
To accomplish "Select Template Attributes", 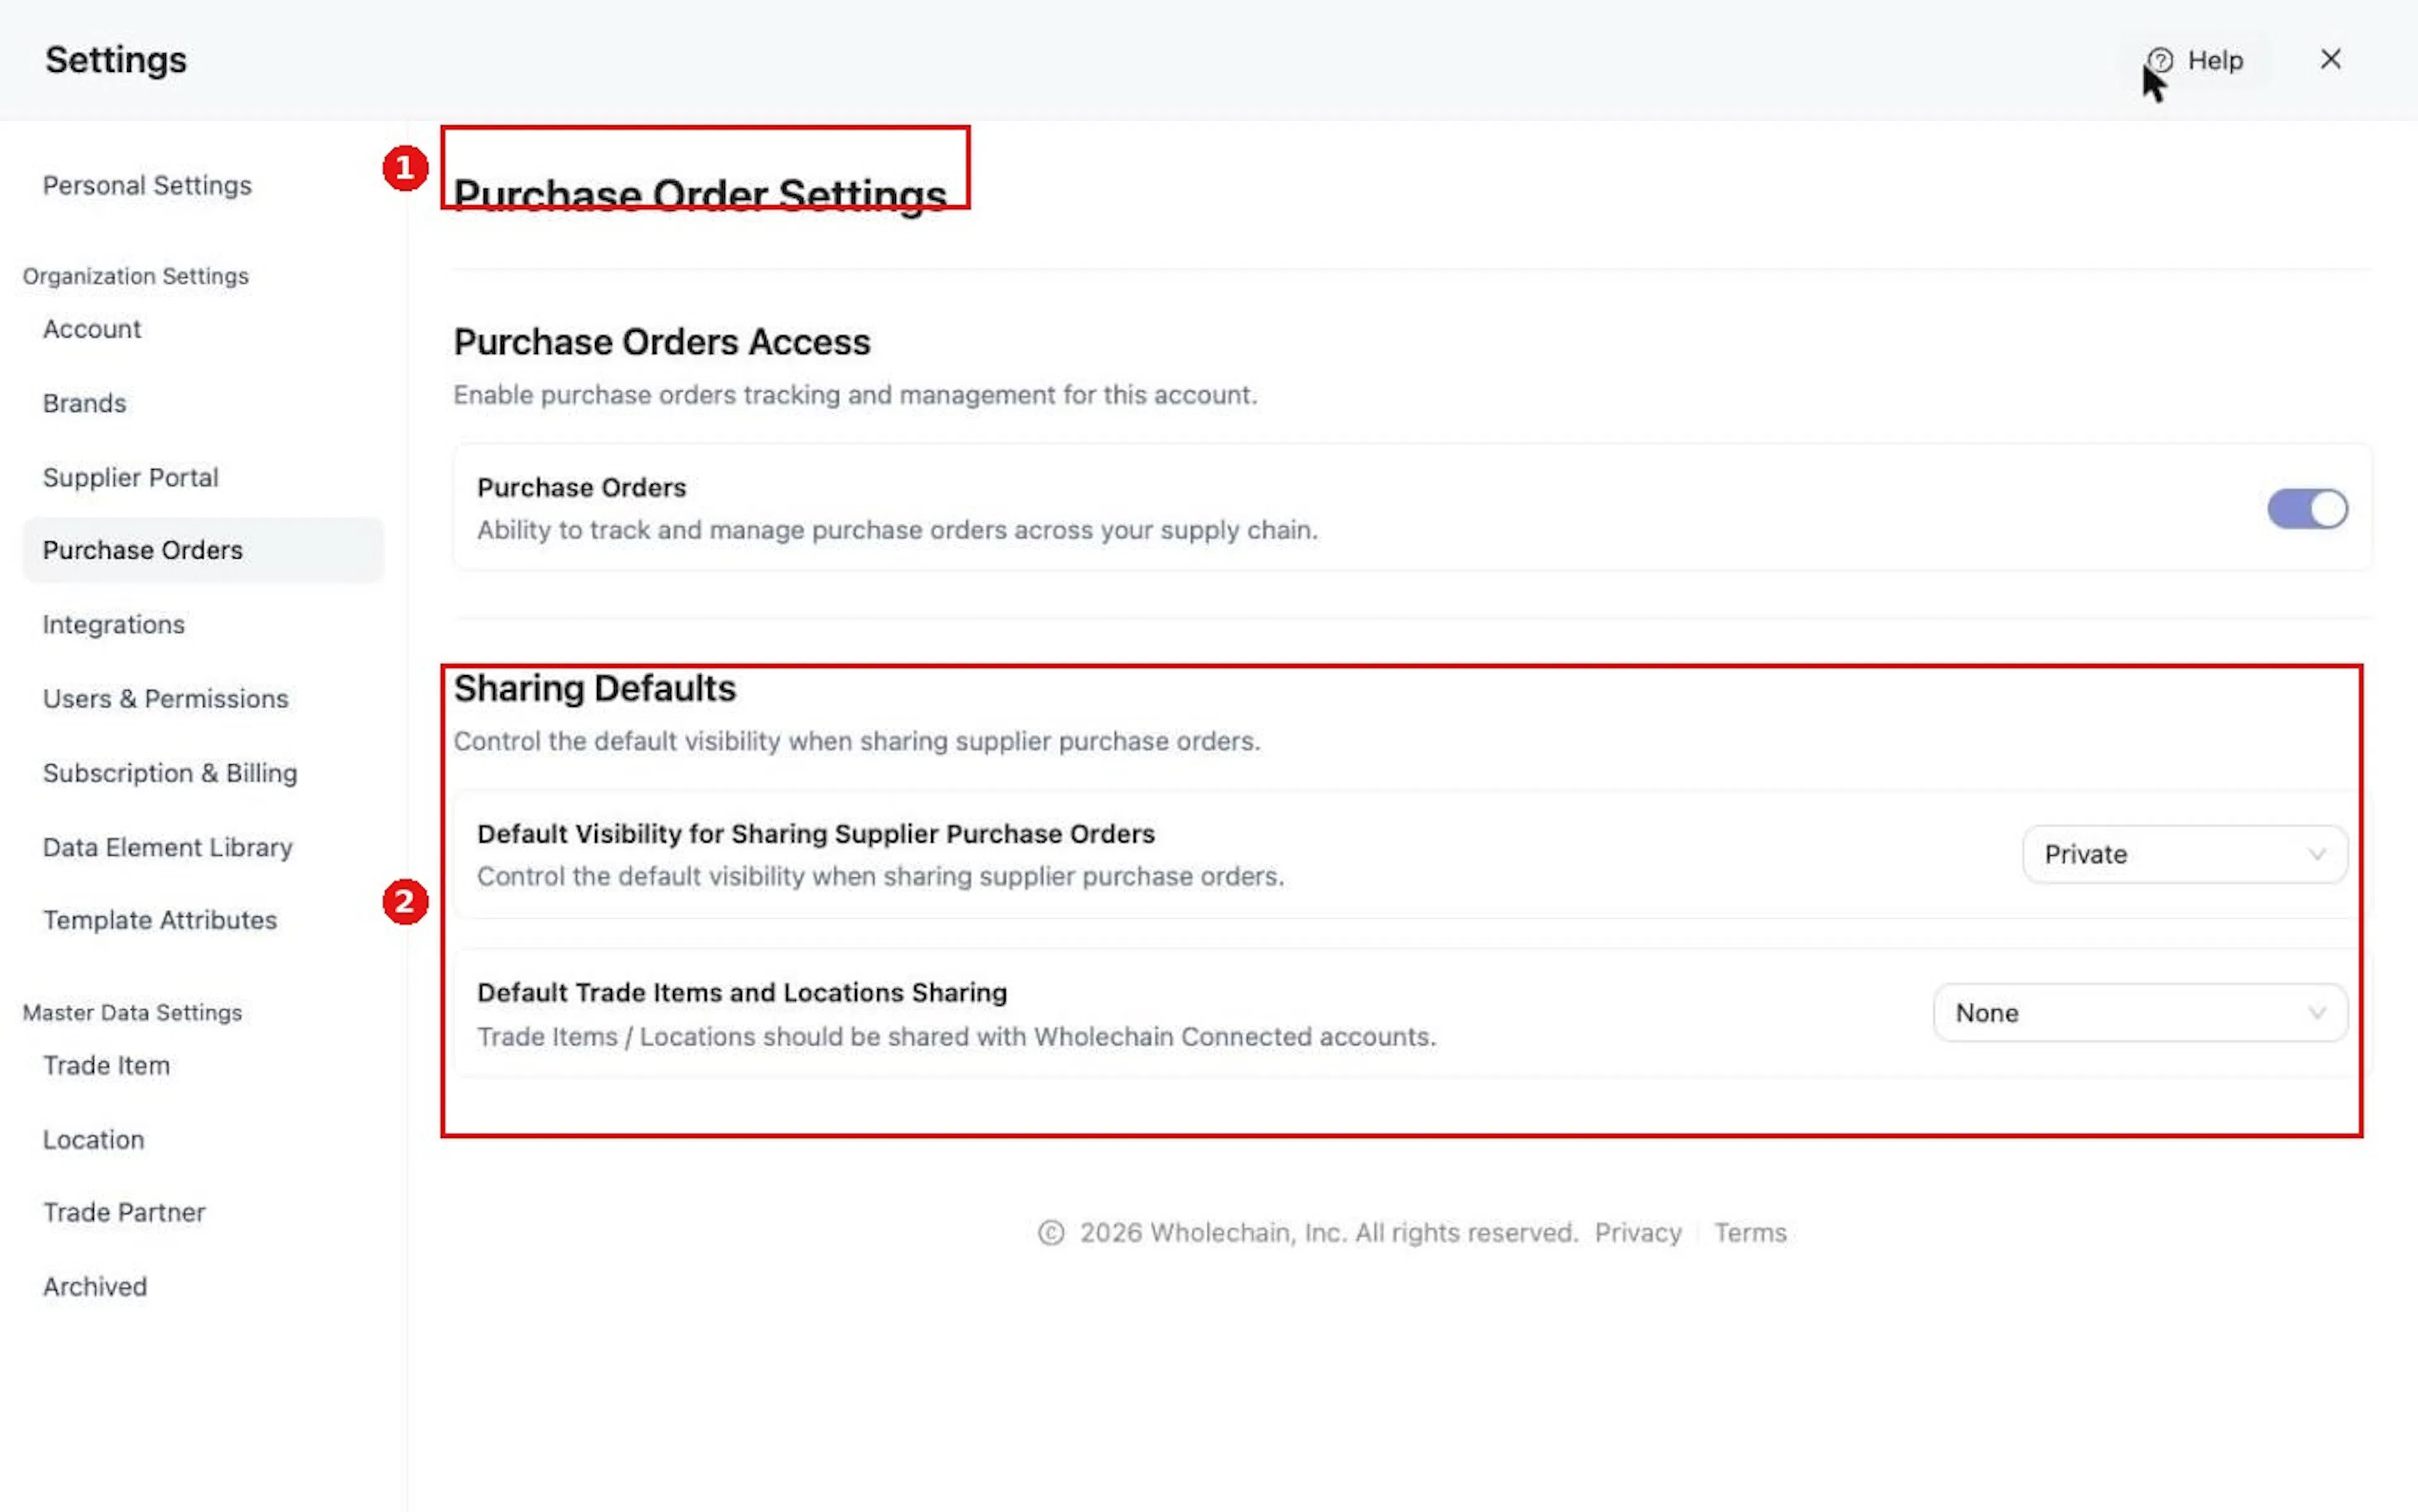I will [160, 920].
